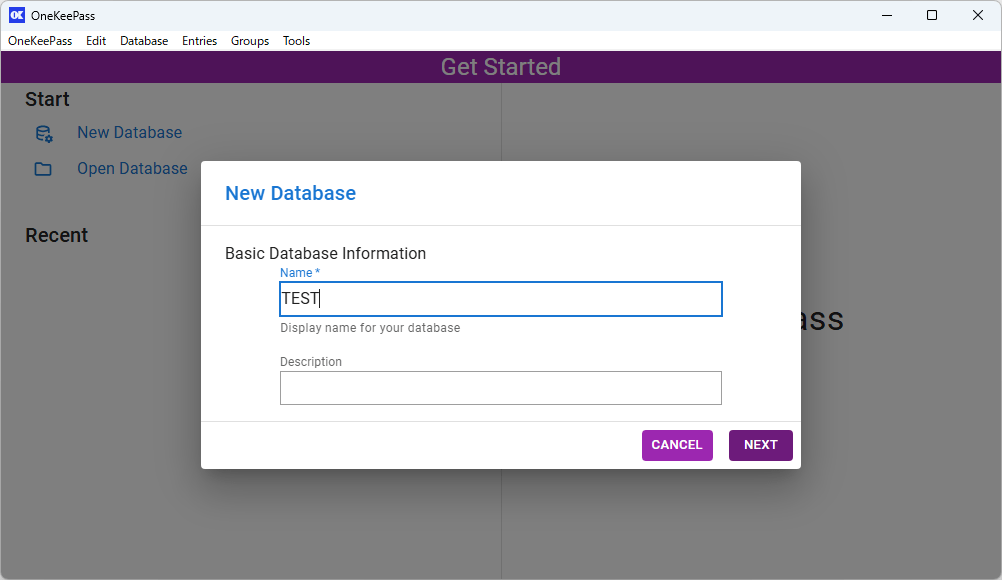Open the Tools menu
This screenshot has height=580, width=1002.
tap(296, 41)
